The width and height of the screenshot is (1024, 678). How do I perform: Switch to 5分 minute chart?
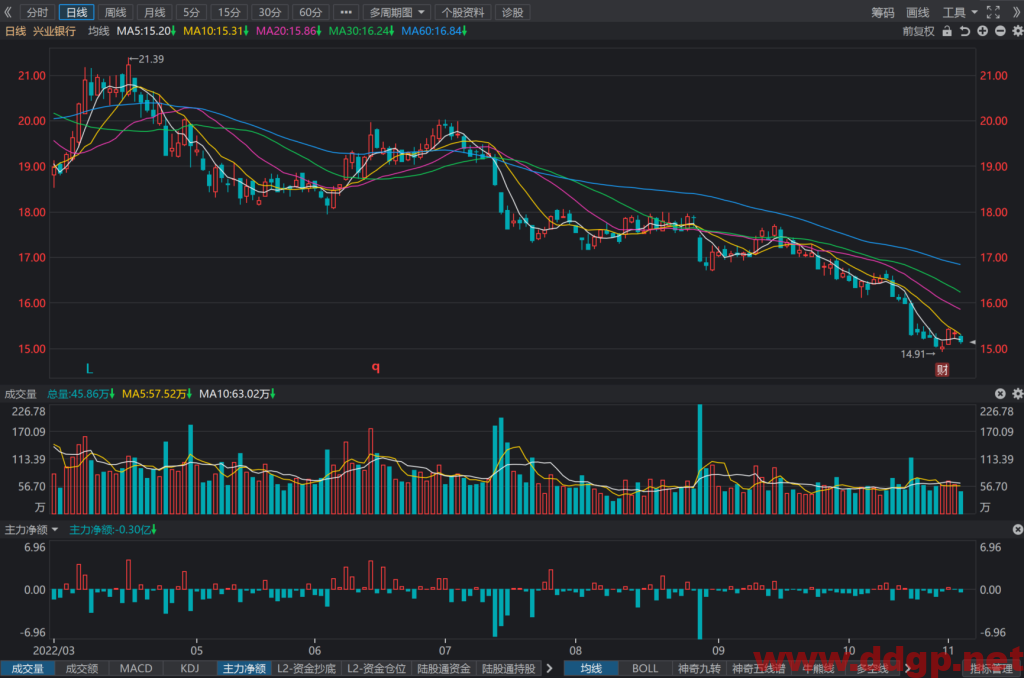(191, 12)
